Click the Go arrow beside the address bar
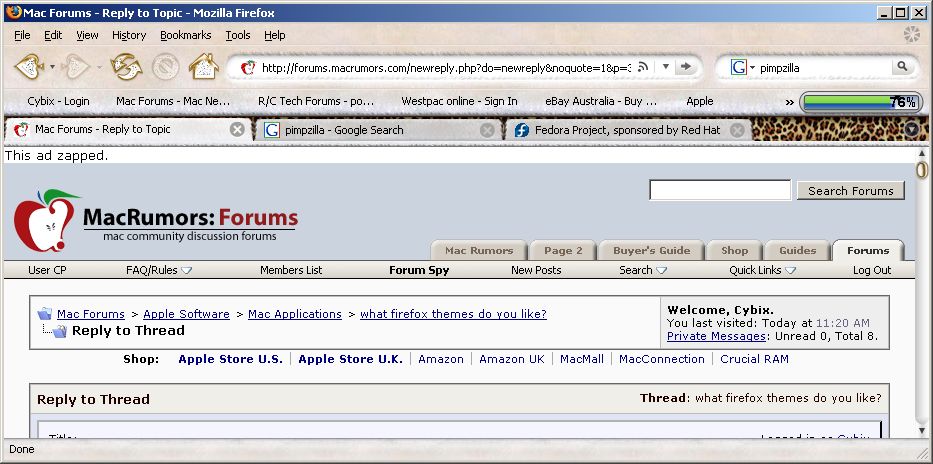 [x=685, y=67]
